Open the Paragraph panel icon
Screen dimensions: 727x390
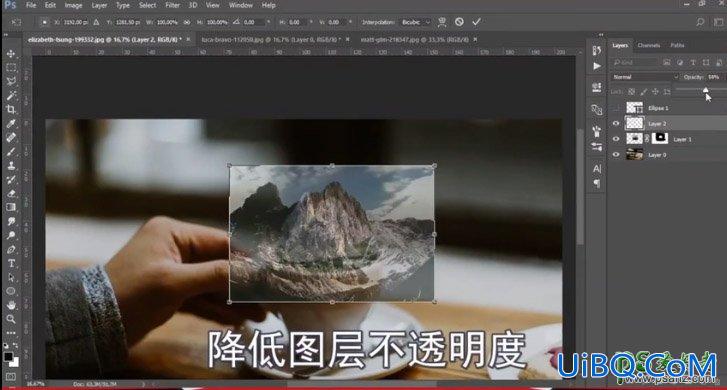(597, 184)
